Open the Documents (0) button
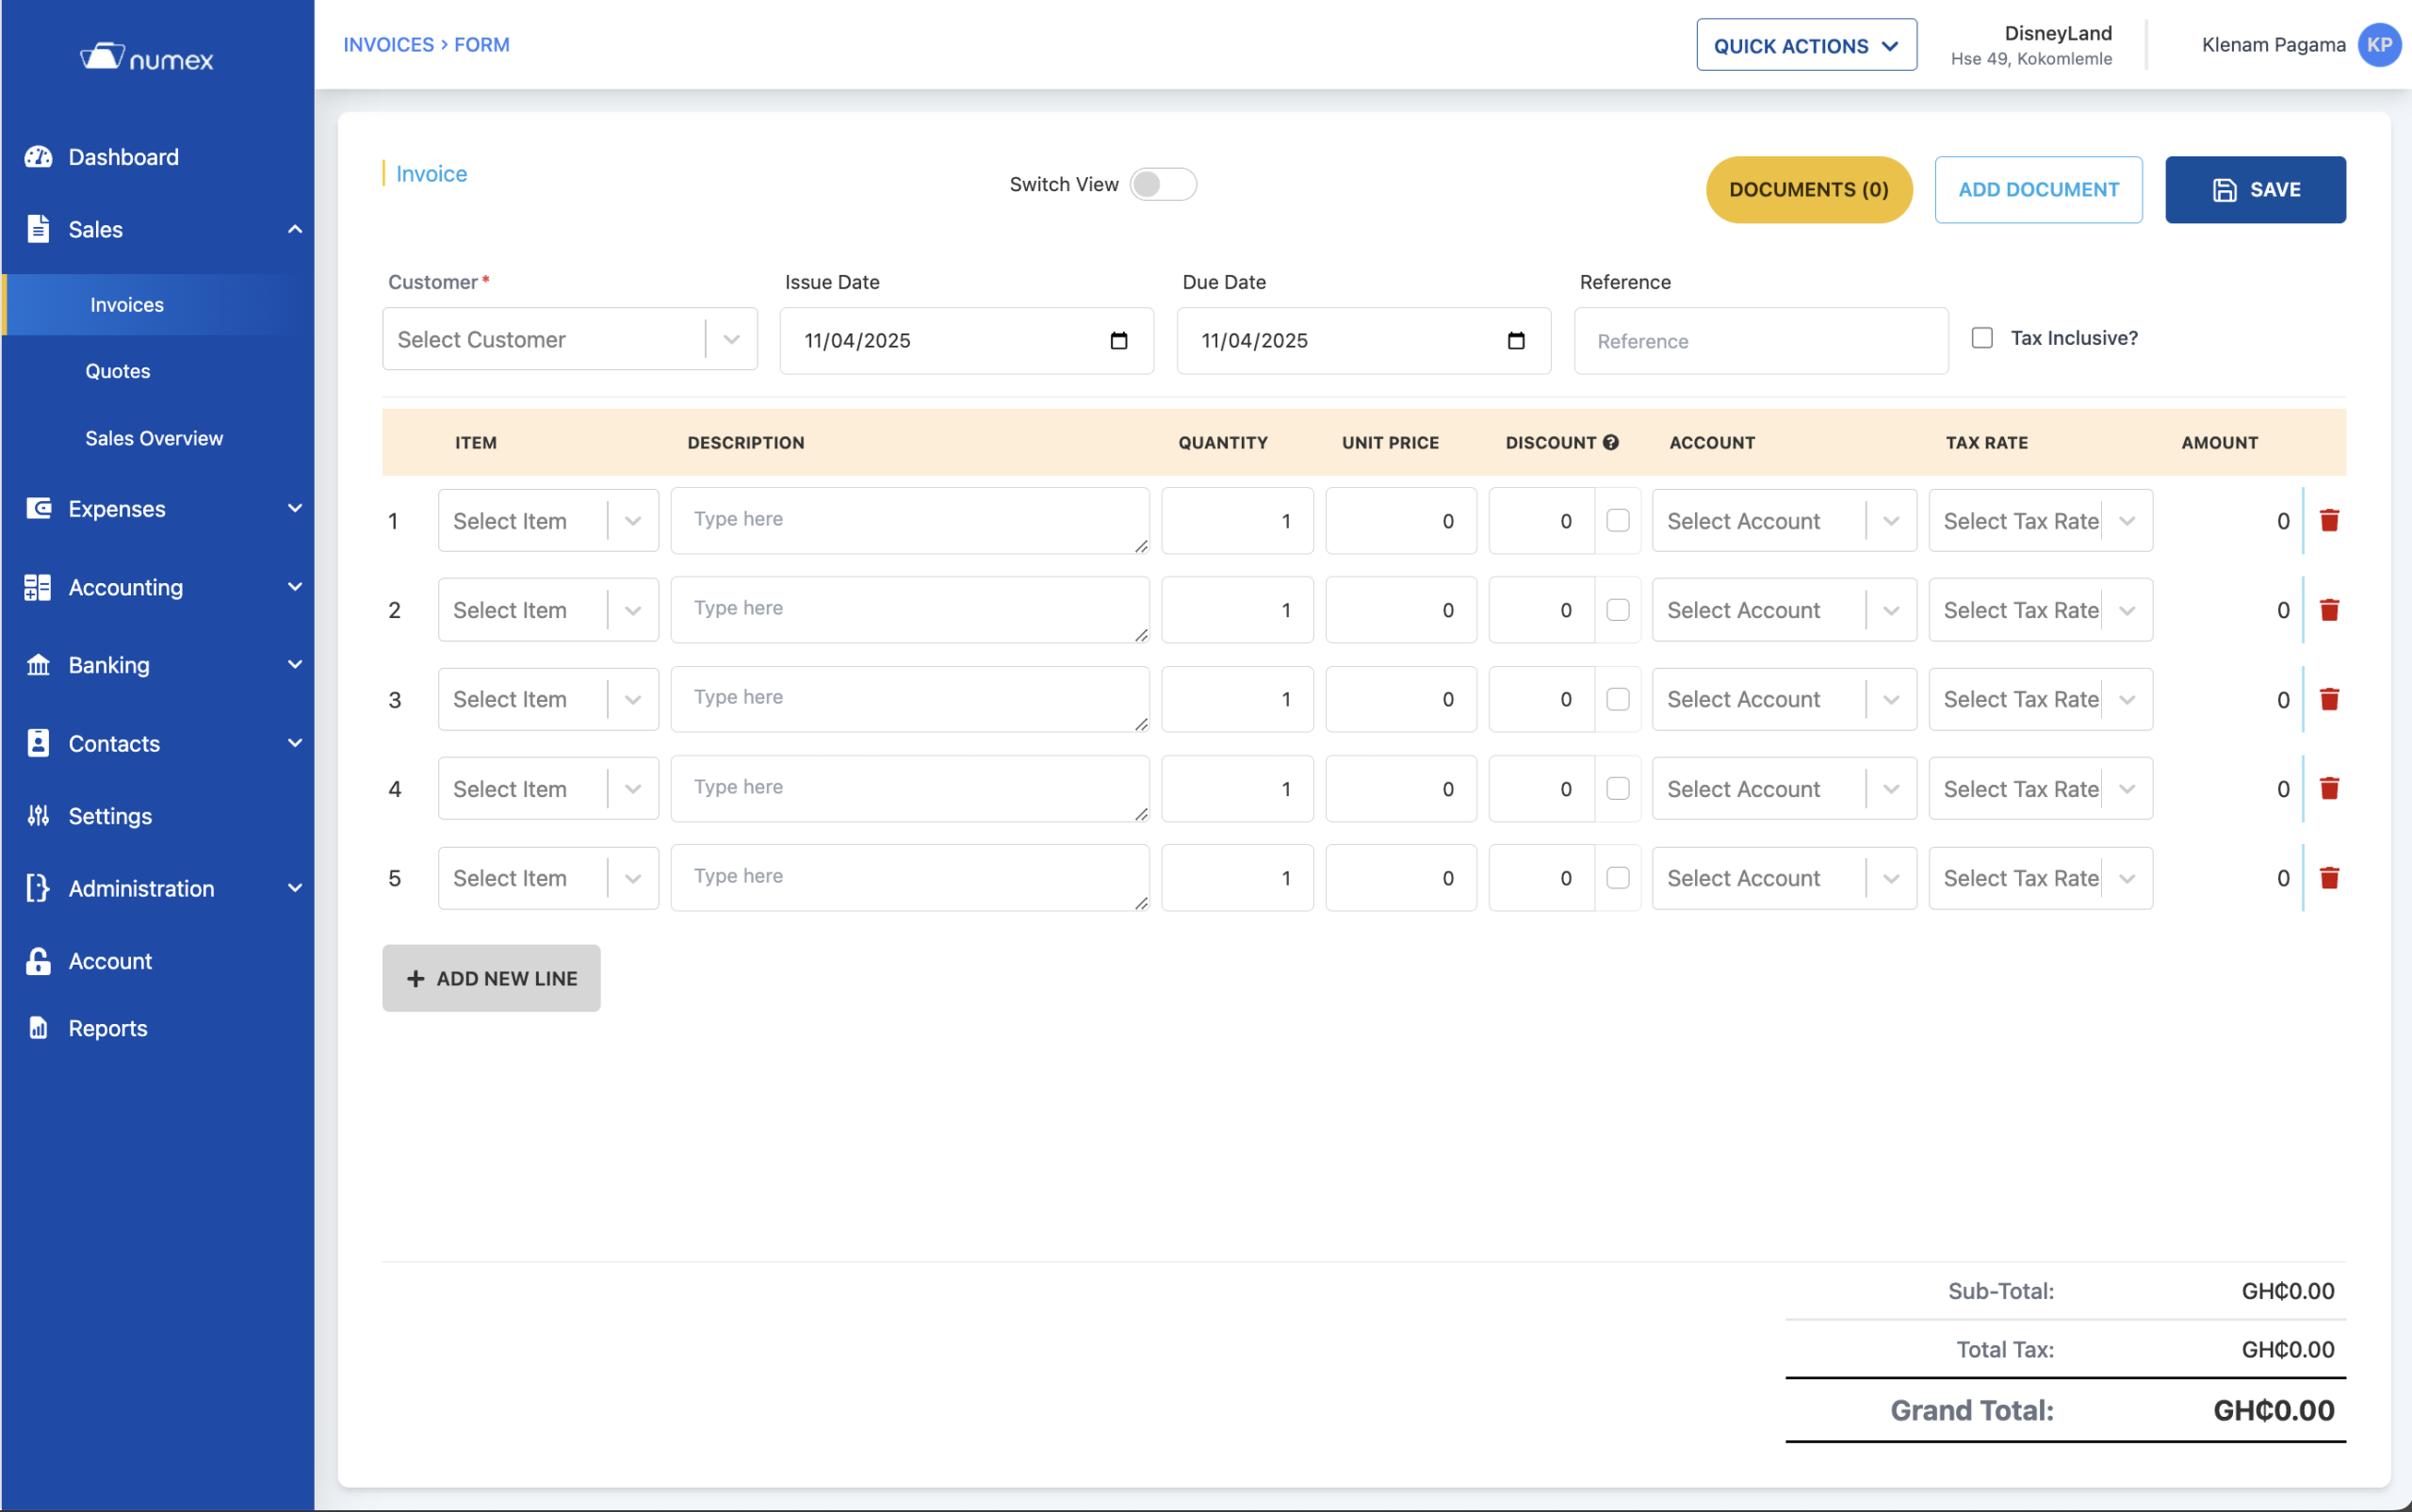 click(1809, 189)
